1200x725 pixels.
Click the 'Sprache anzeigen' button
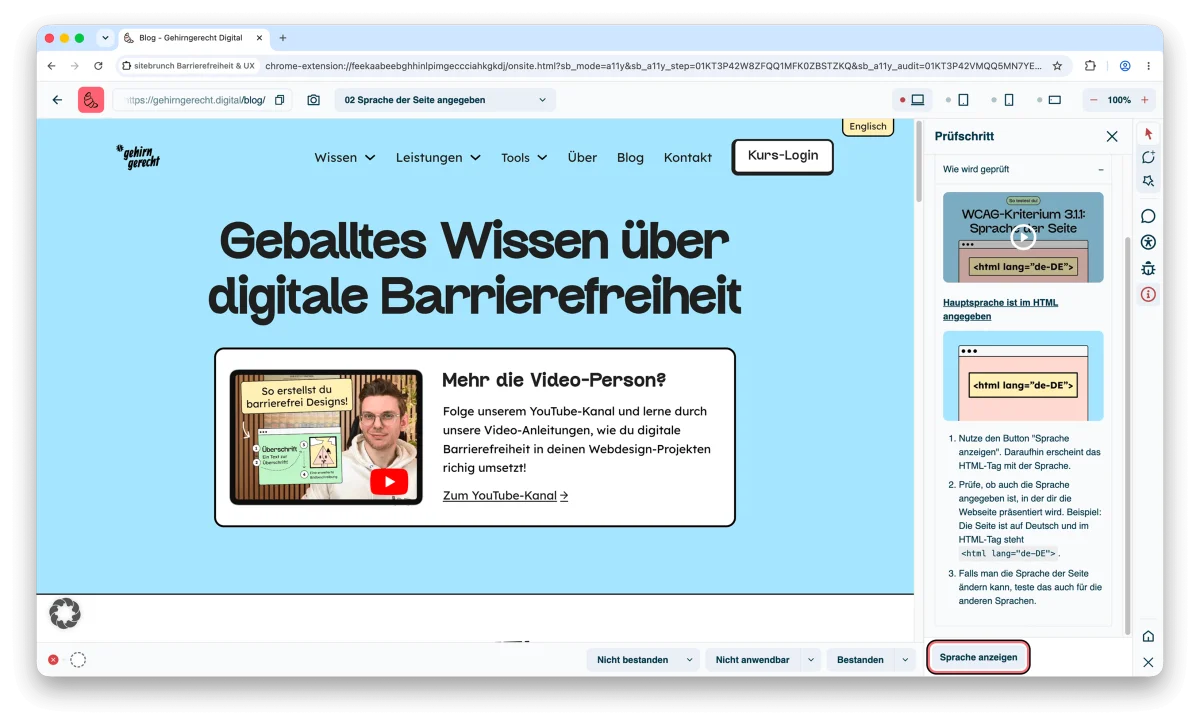tap(978, 657)
